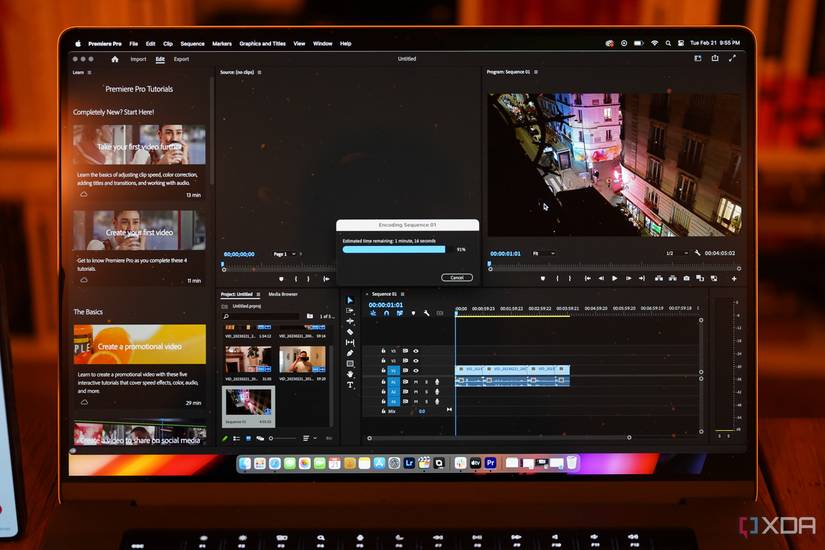Open sort icons dropdown in Project panel
The width and height of the screenshot is (825, 550).
[308, 438]
